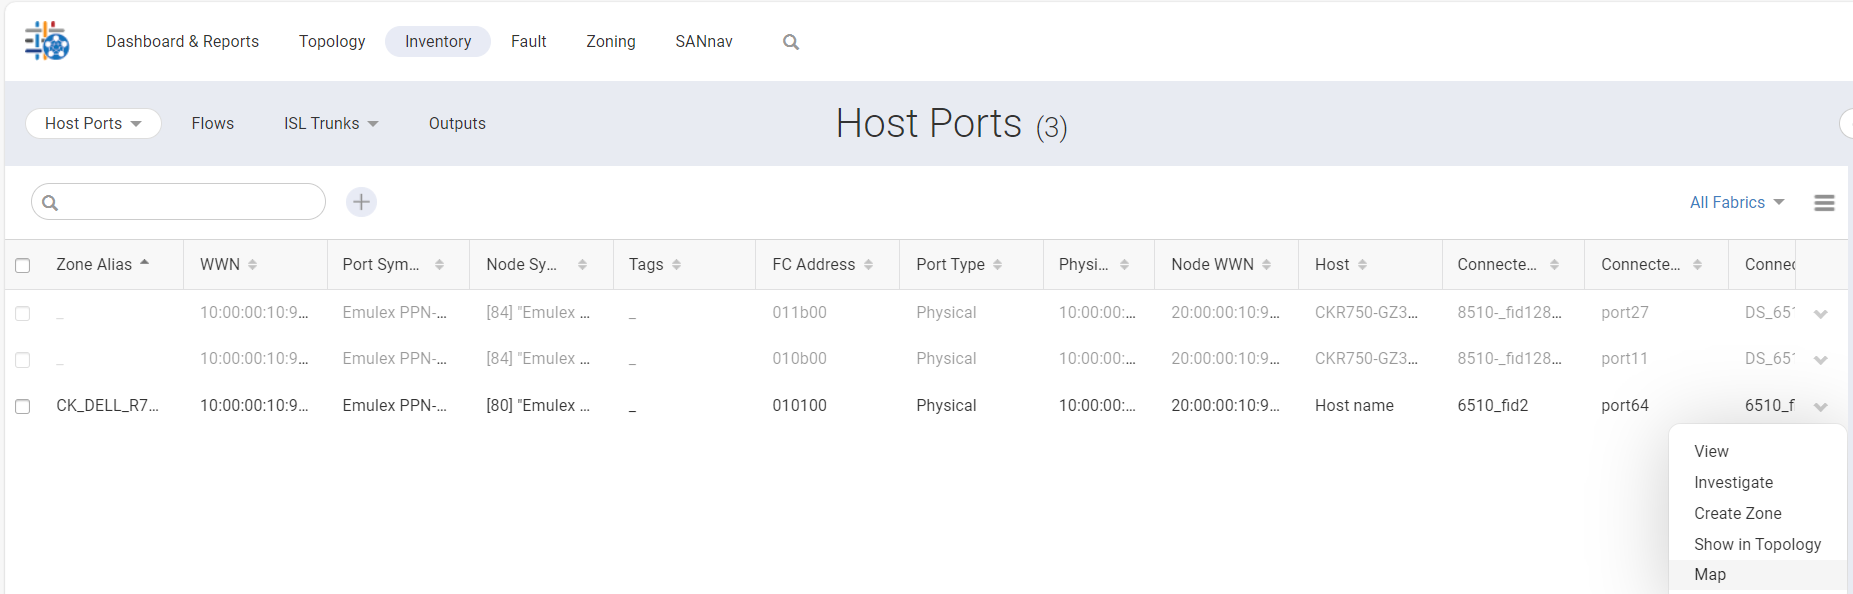The height and width of the screenshot is (594, 1853).
Task: Select the CK_DELL_R7 row checkbox
Action: pos(23,407)
